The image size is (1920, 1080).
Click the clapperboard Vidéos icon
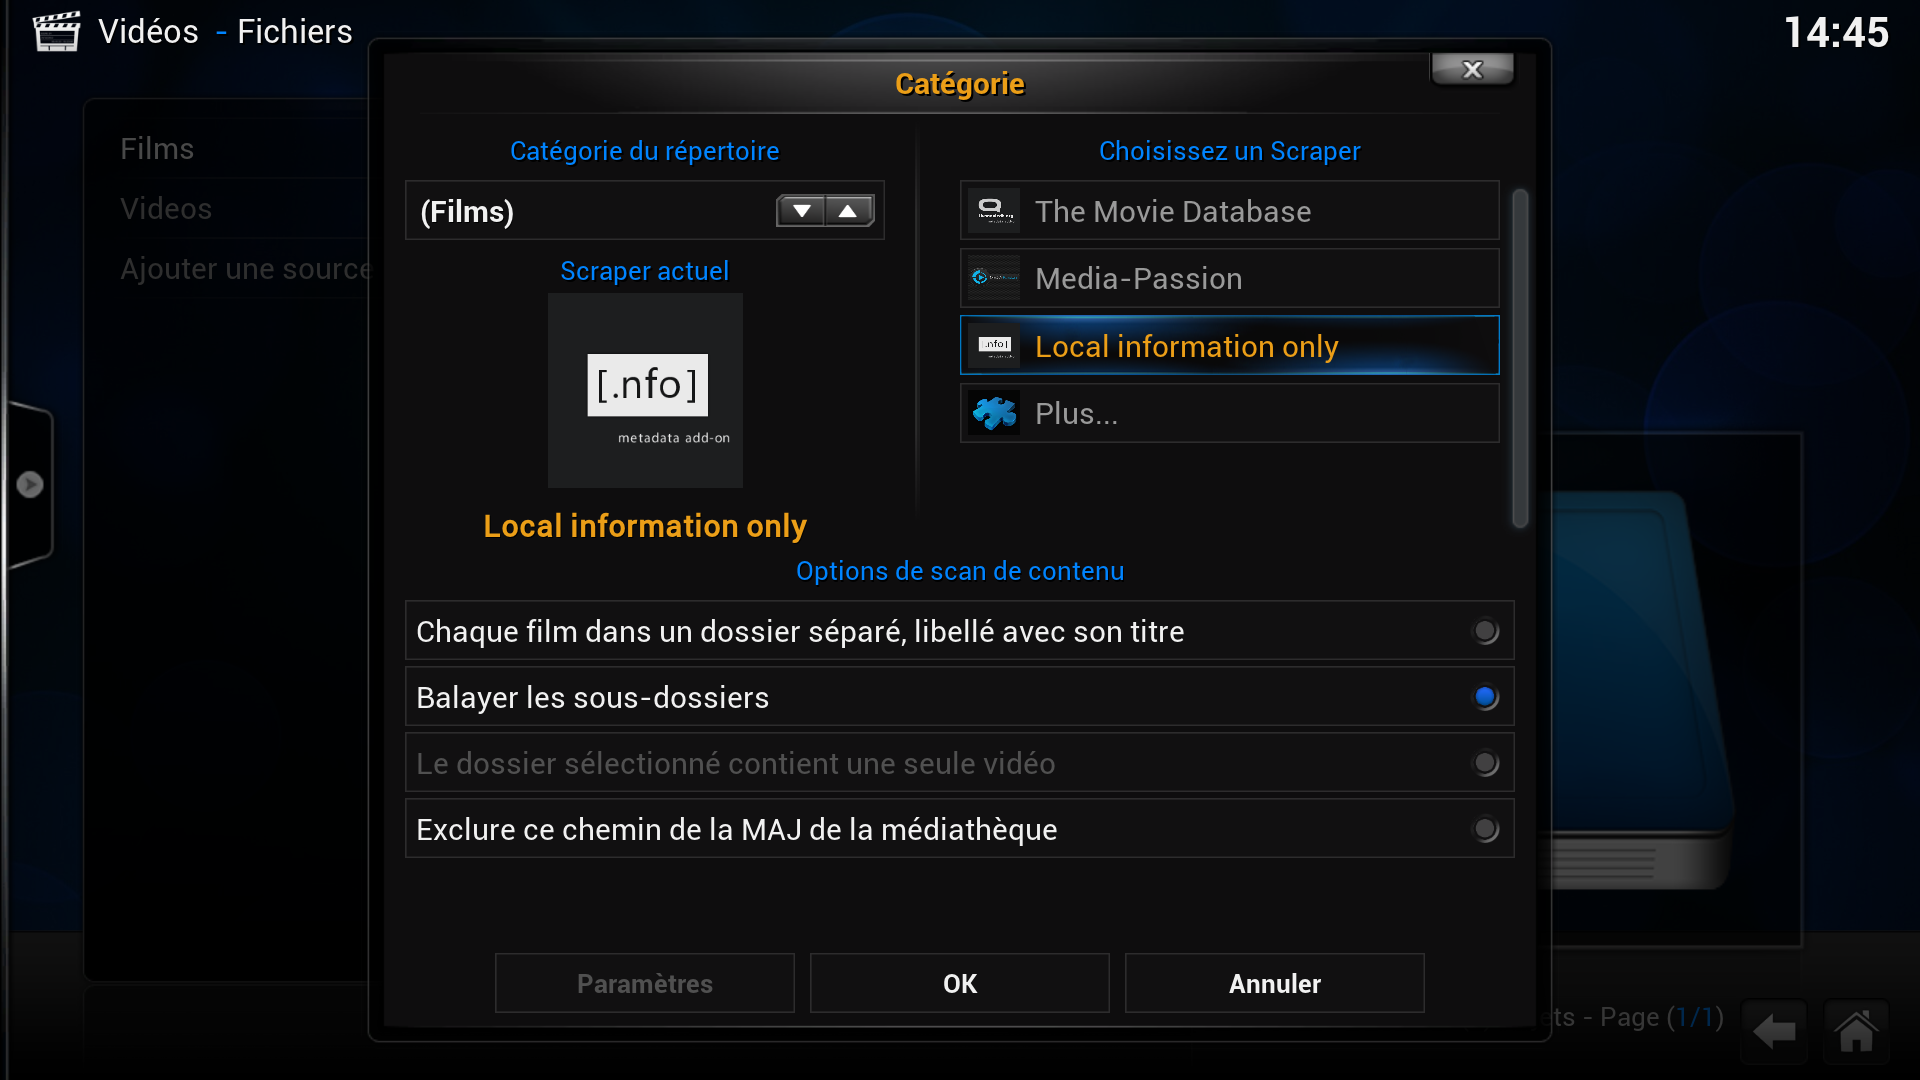tap(56, 31)
